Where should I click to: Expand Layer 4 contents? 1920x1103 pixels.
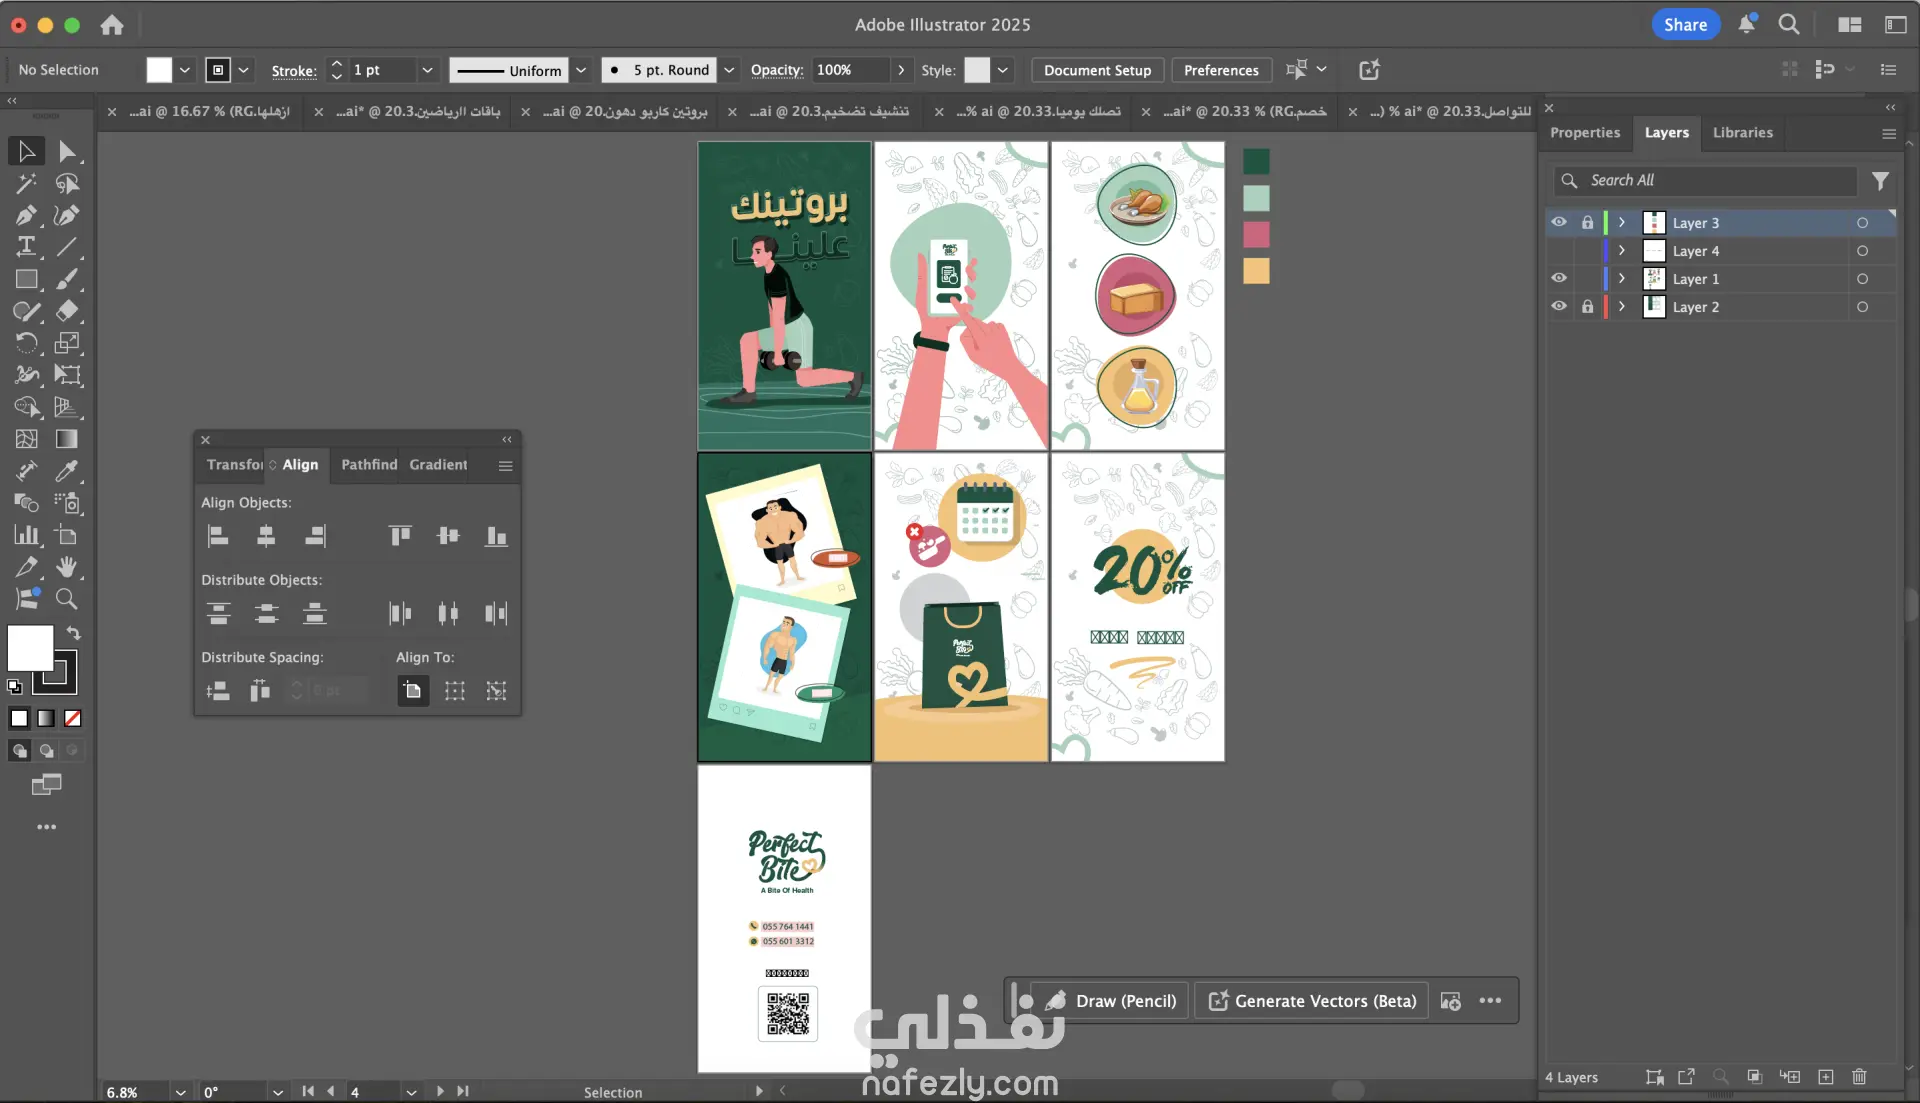point(1622,250)
